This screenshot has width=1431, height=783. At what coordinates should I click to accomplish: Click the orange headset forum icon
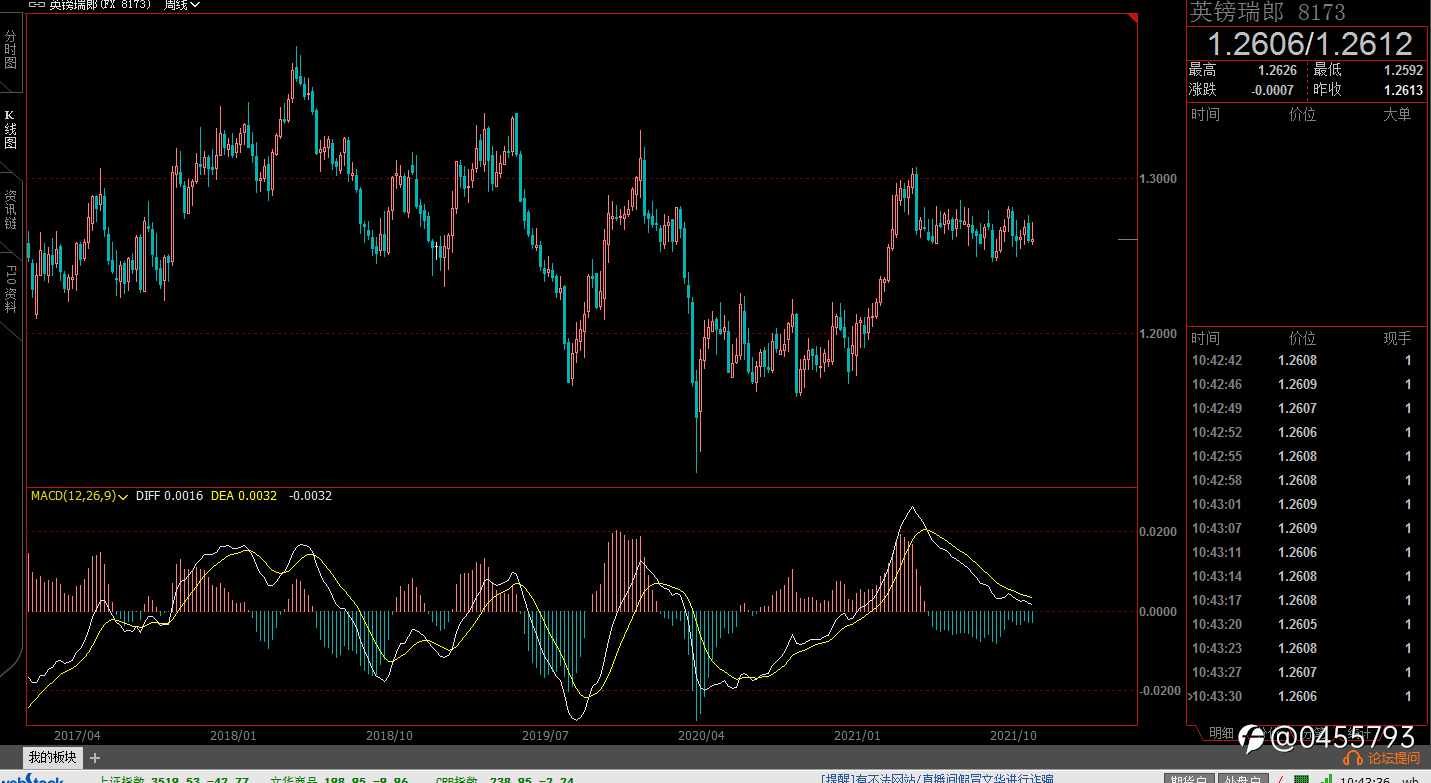(1354, 759)
